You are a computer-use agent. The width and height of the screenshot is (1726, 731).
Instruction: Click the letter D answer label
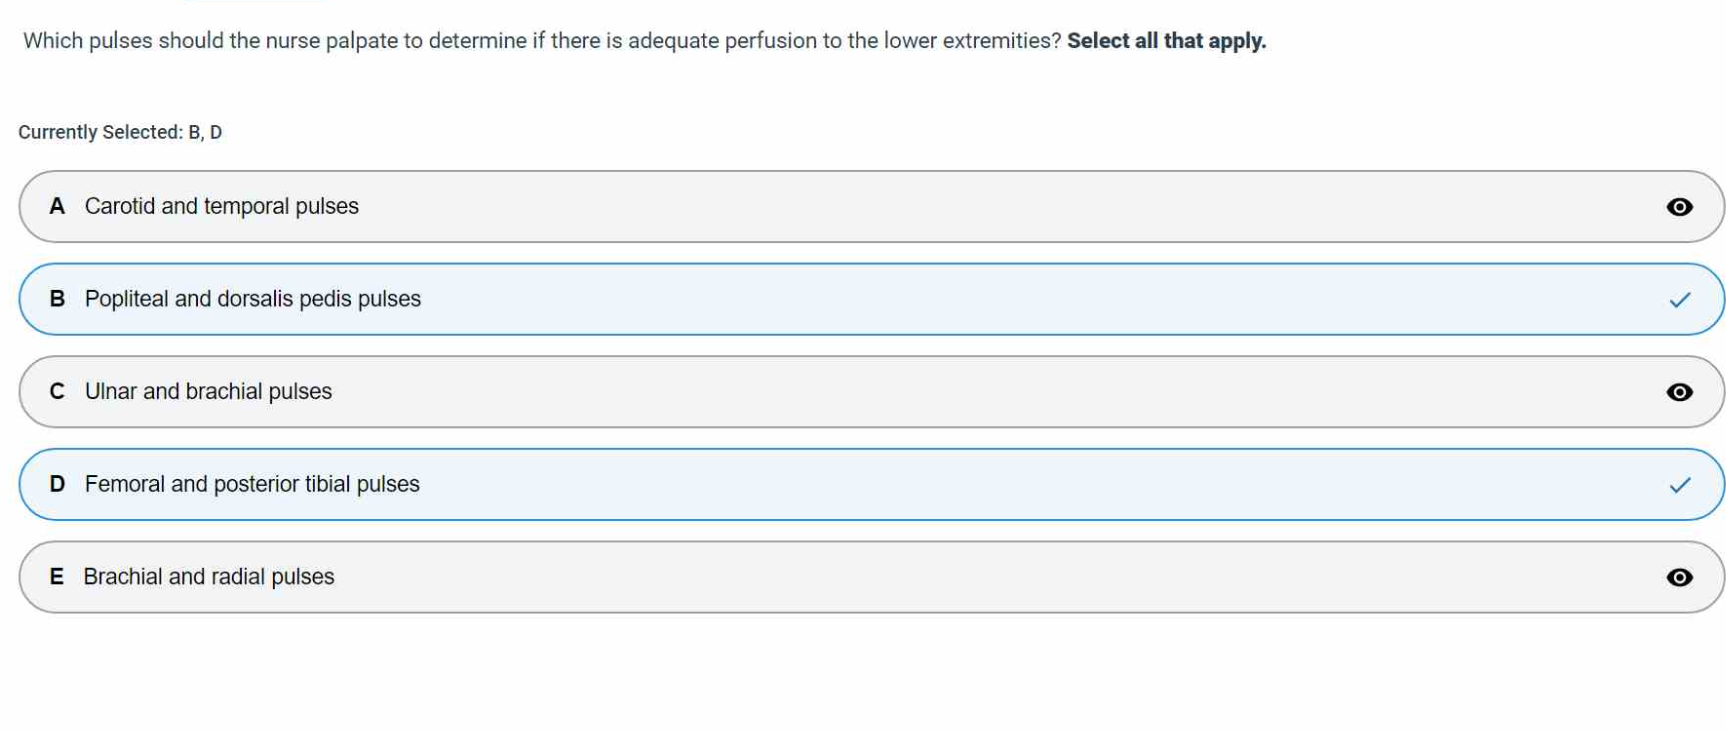[57, 484]
